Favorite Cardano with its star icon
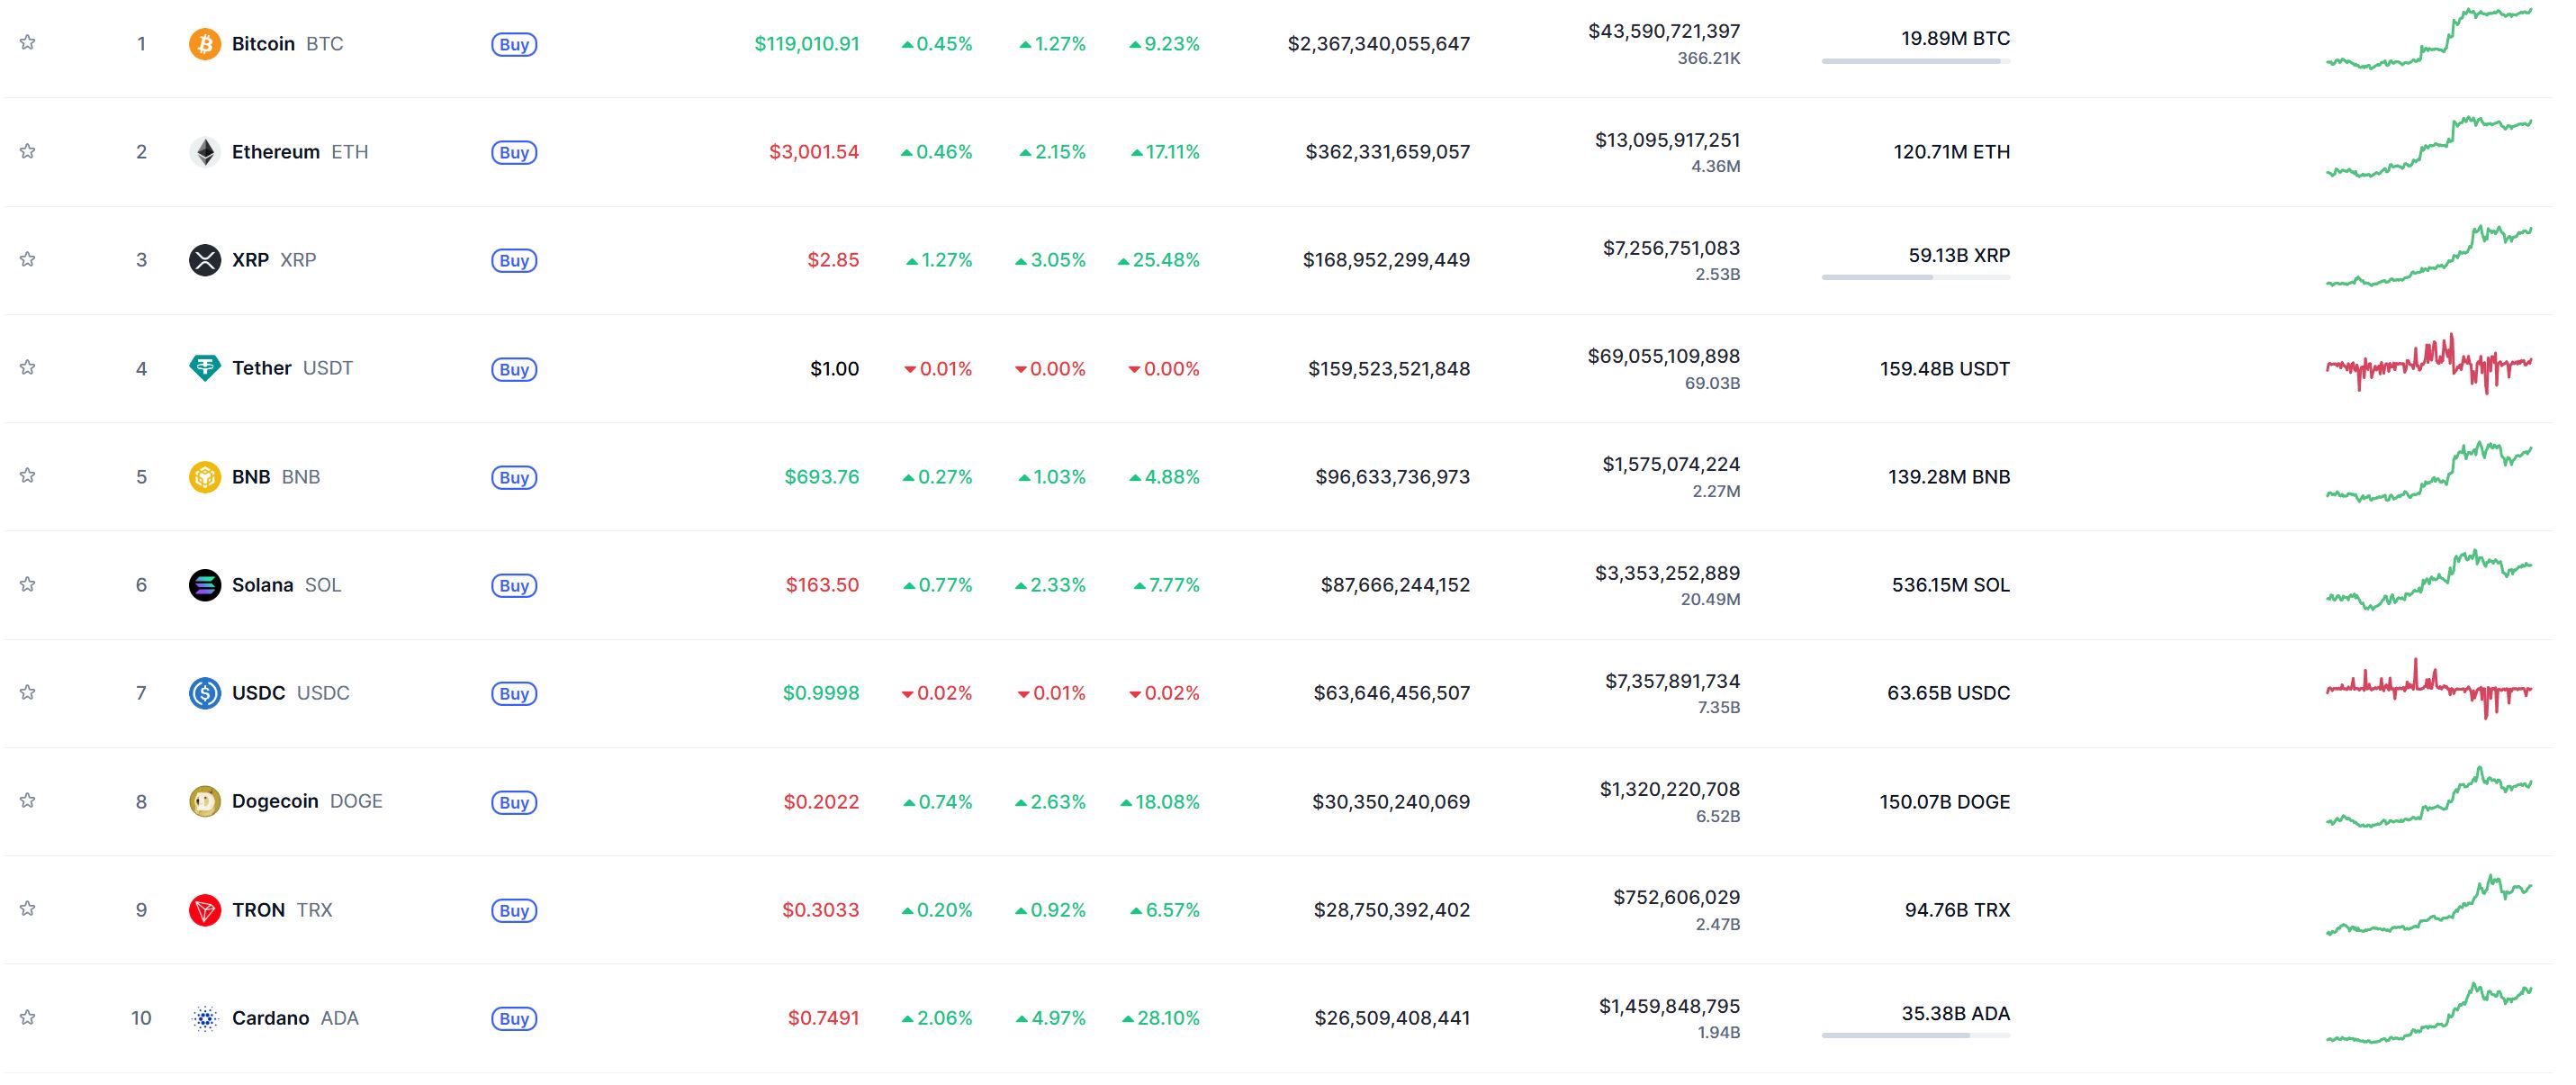The width and height of the screenshot is (2576, 1085). pyautogui.click(x=28, y=1017)
